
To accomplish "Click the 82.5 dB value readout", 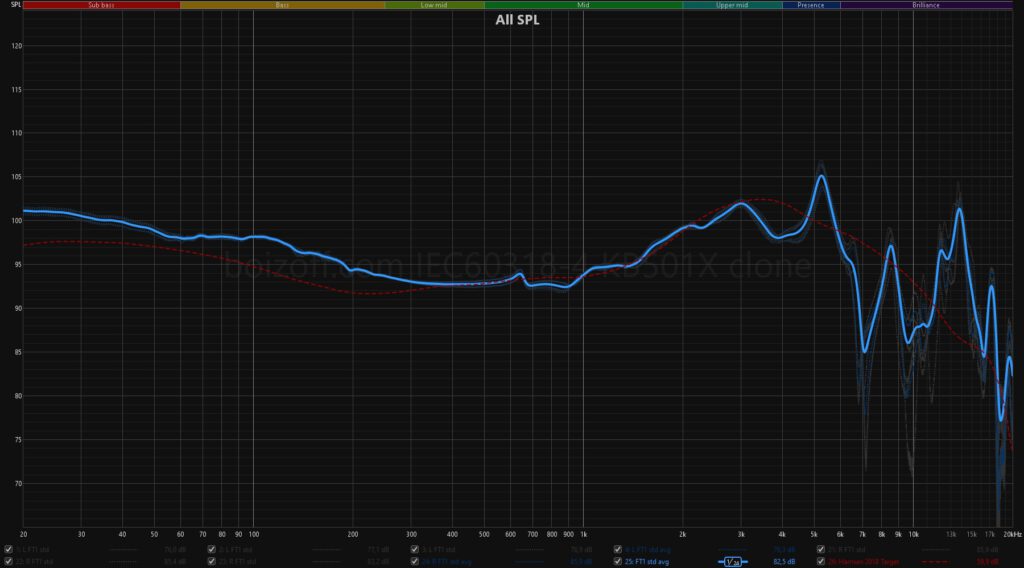I will click(784, 561).
